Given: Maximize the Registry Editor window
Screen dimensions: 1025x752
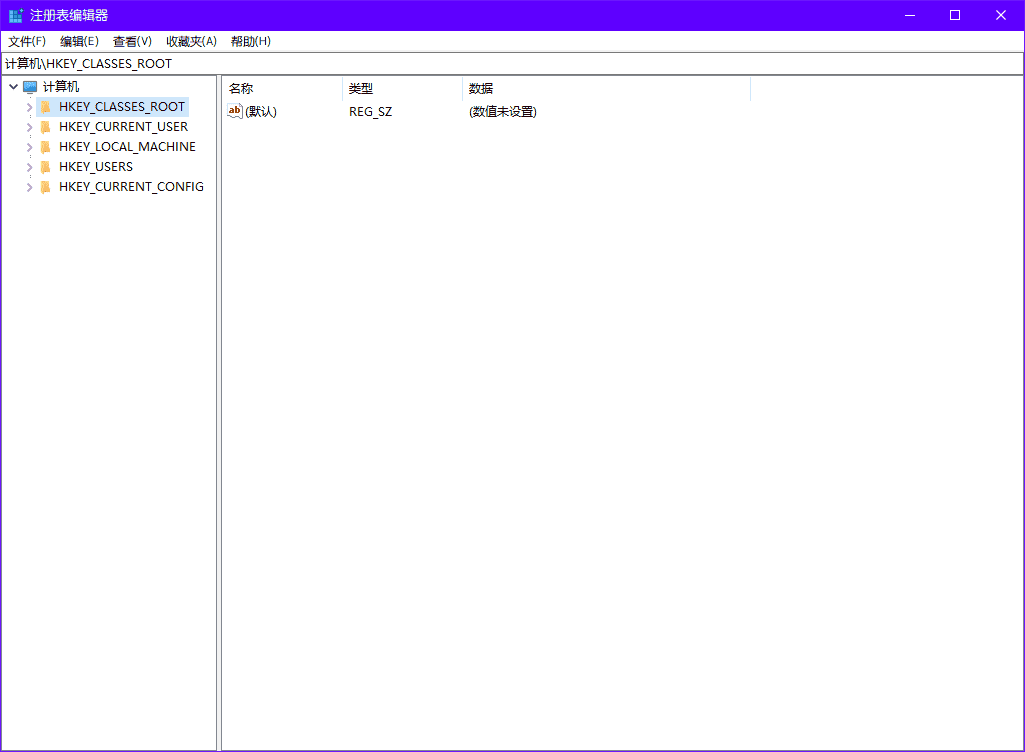Looking at the screenshot, I should (955, 15).
